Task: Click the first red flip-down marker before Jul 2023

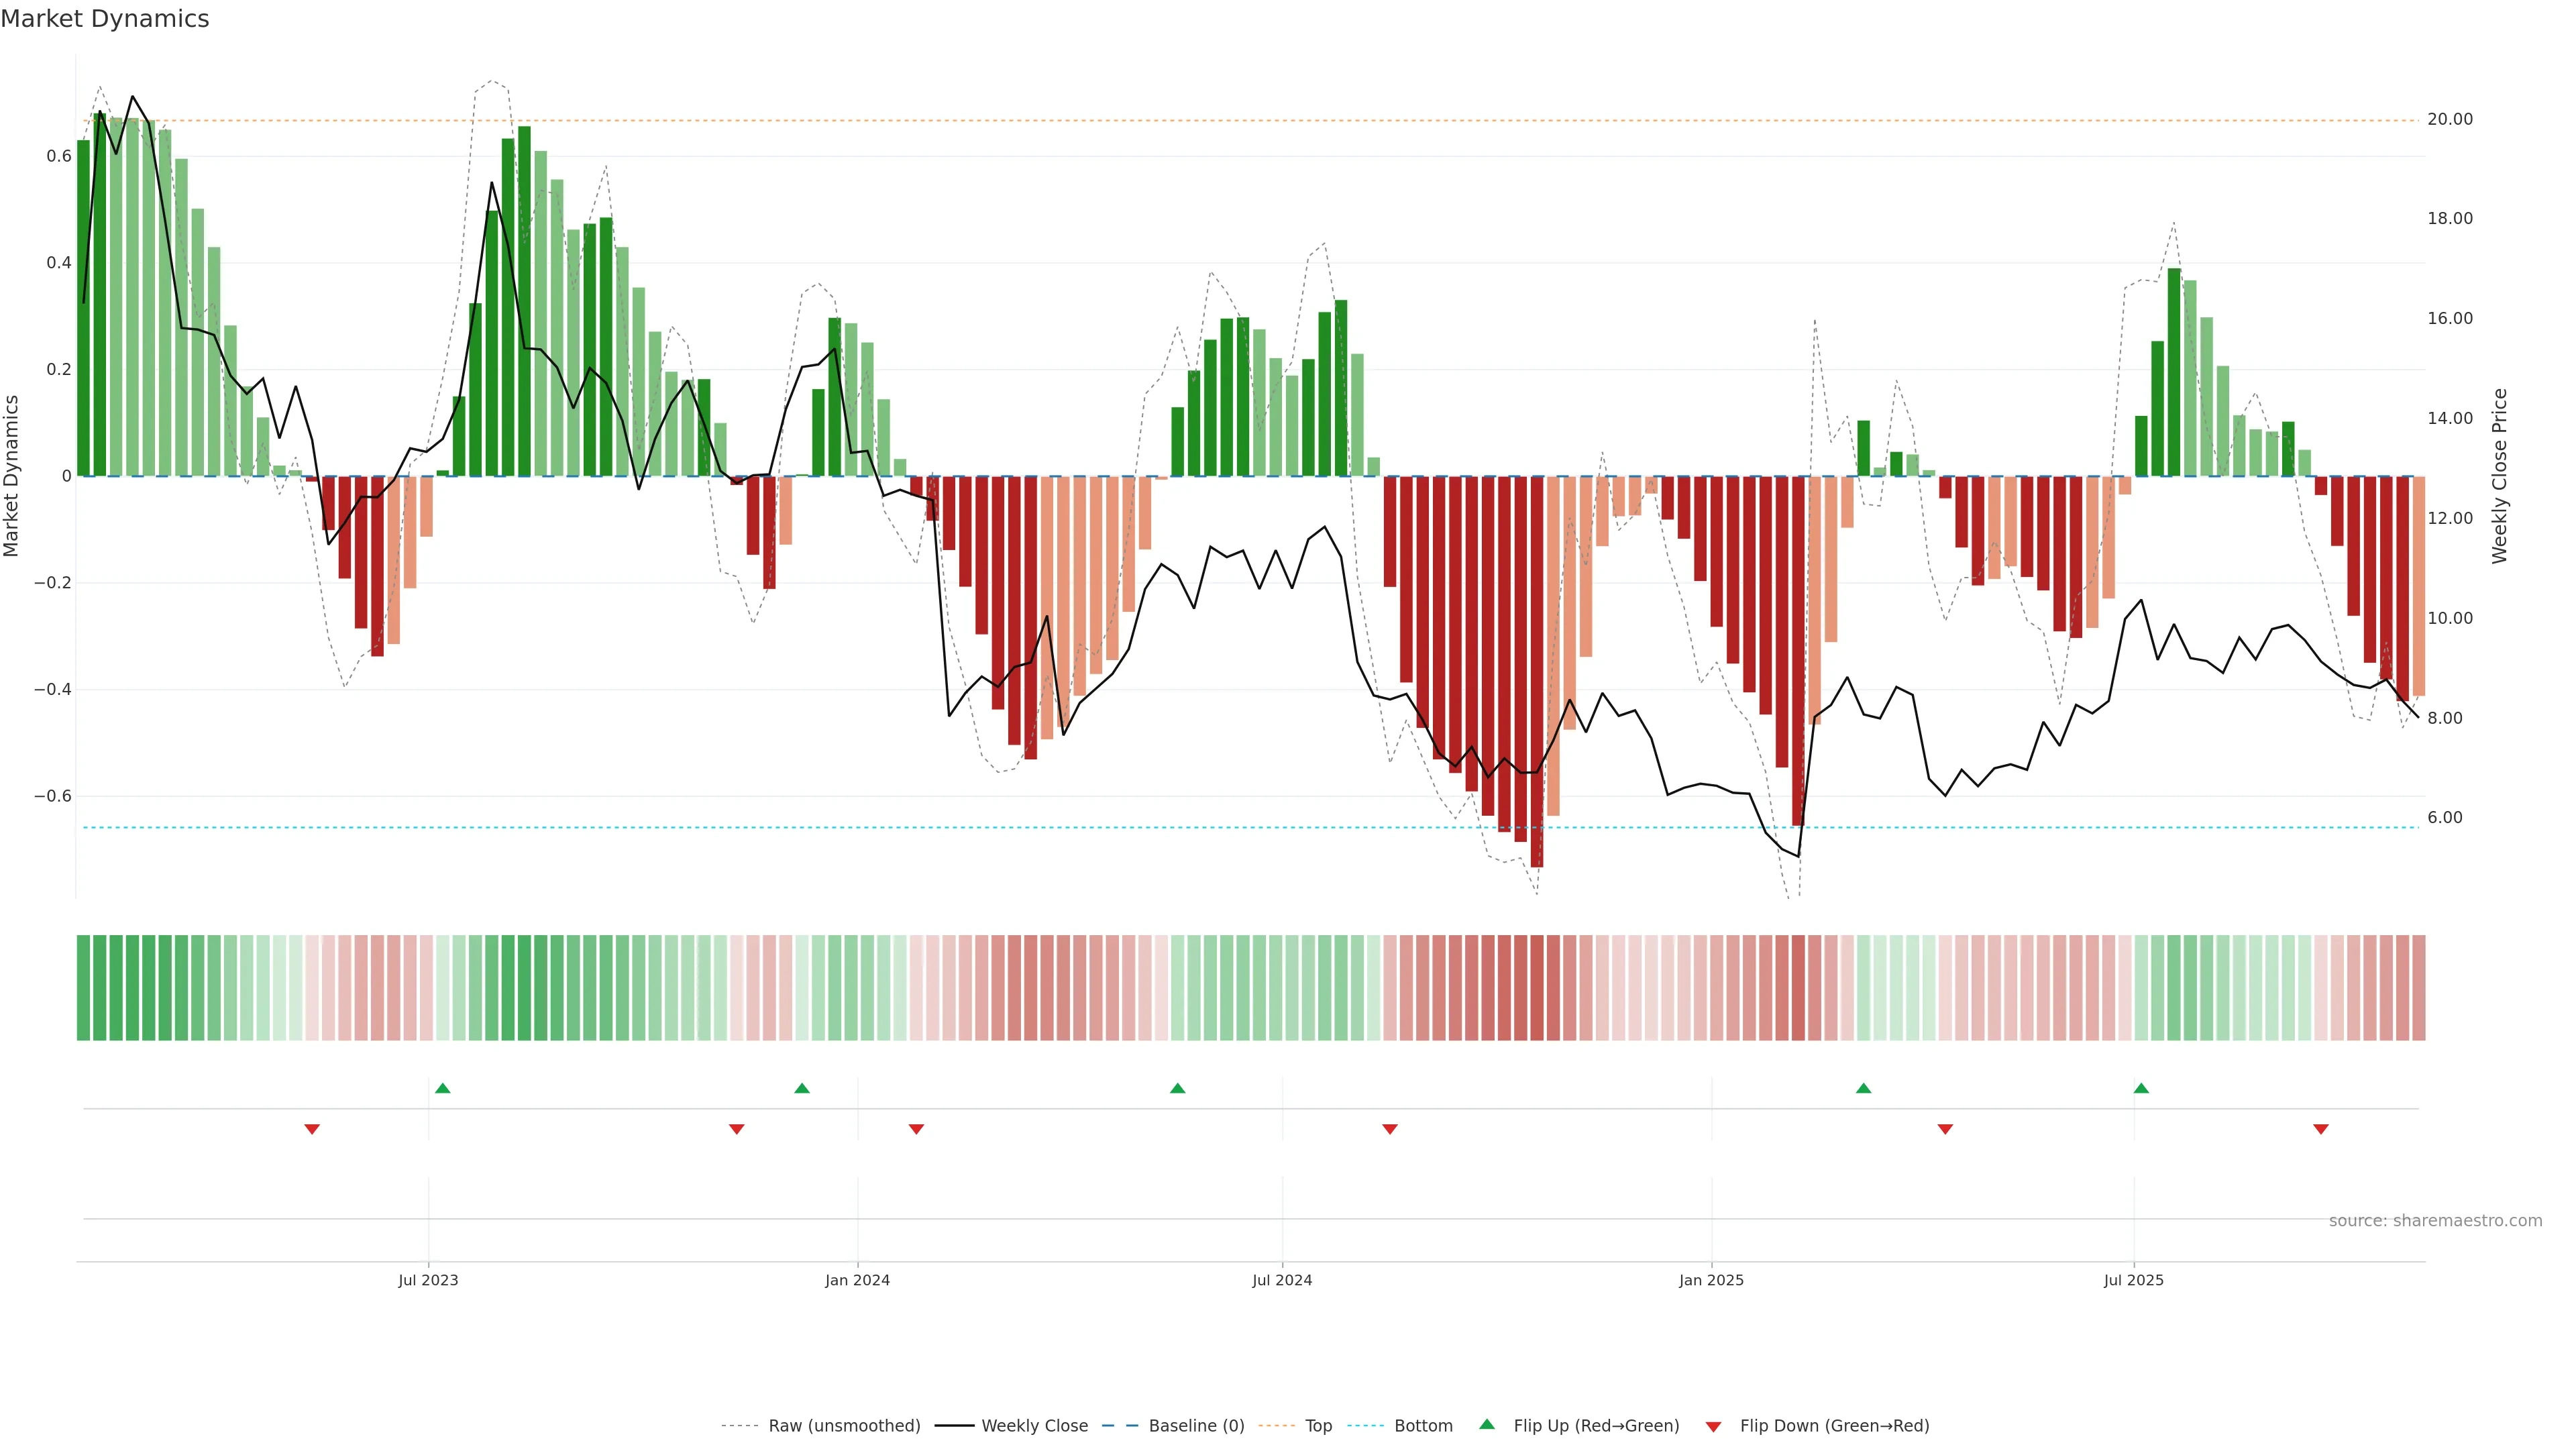Action: [x=312, y=1129]
